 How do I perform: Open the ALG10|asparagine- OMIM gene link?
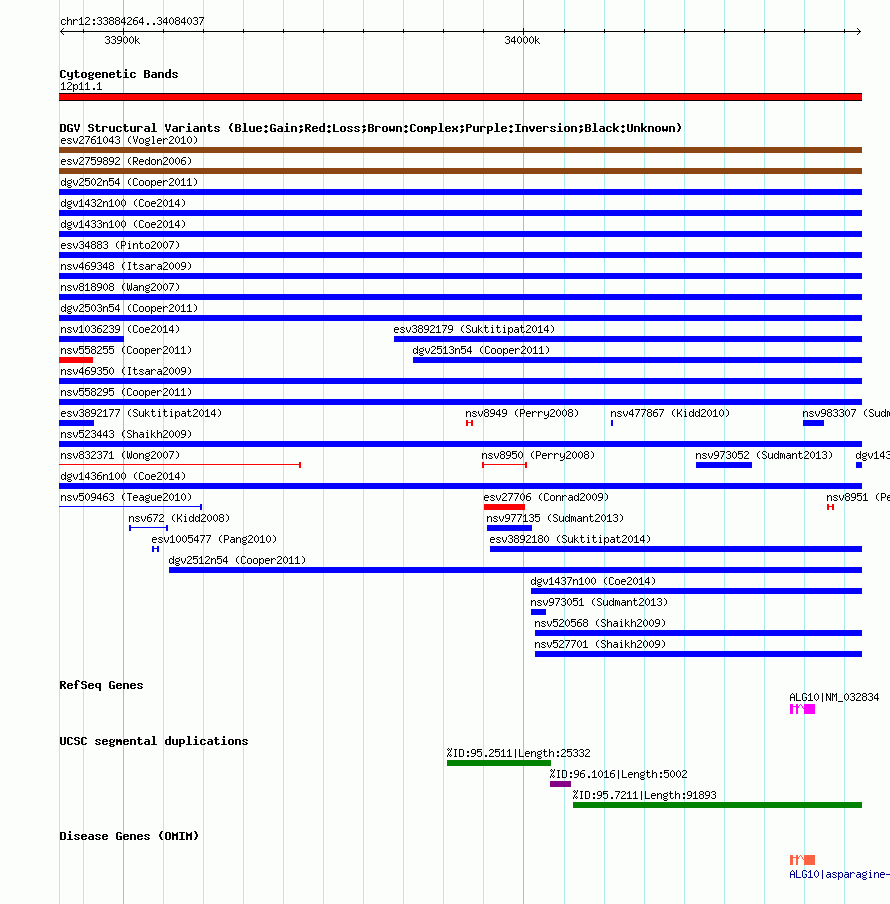point(839,875)
